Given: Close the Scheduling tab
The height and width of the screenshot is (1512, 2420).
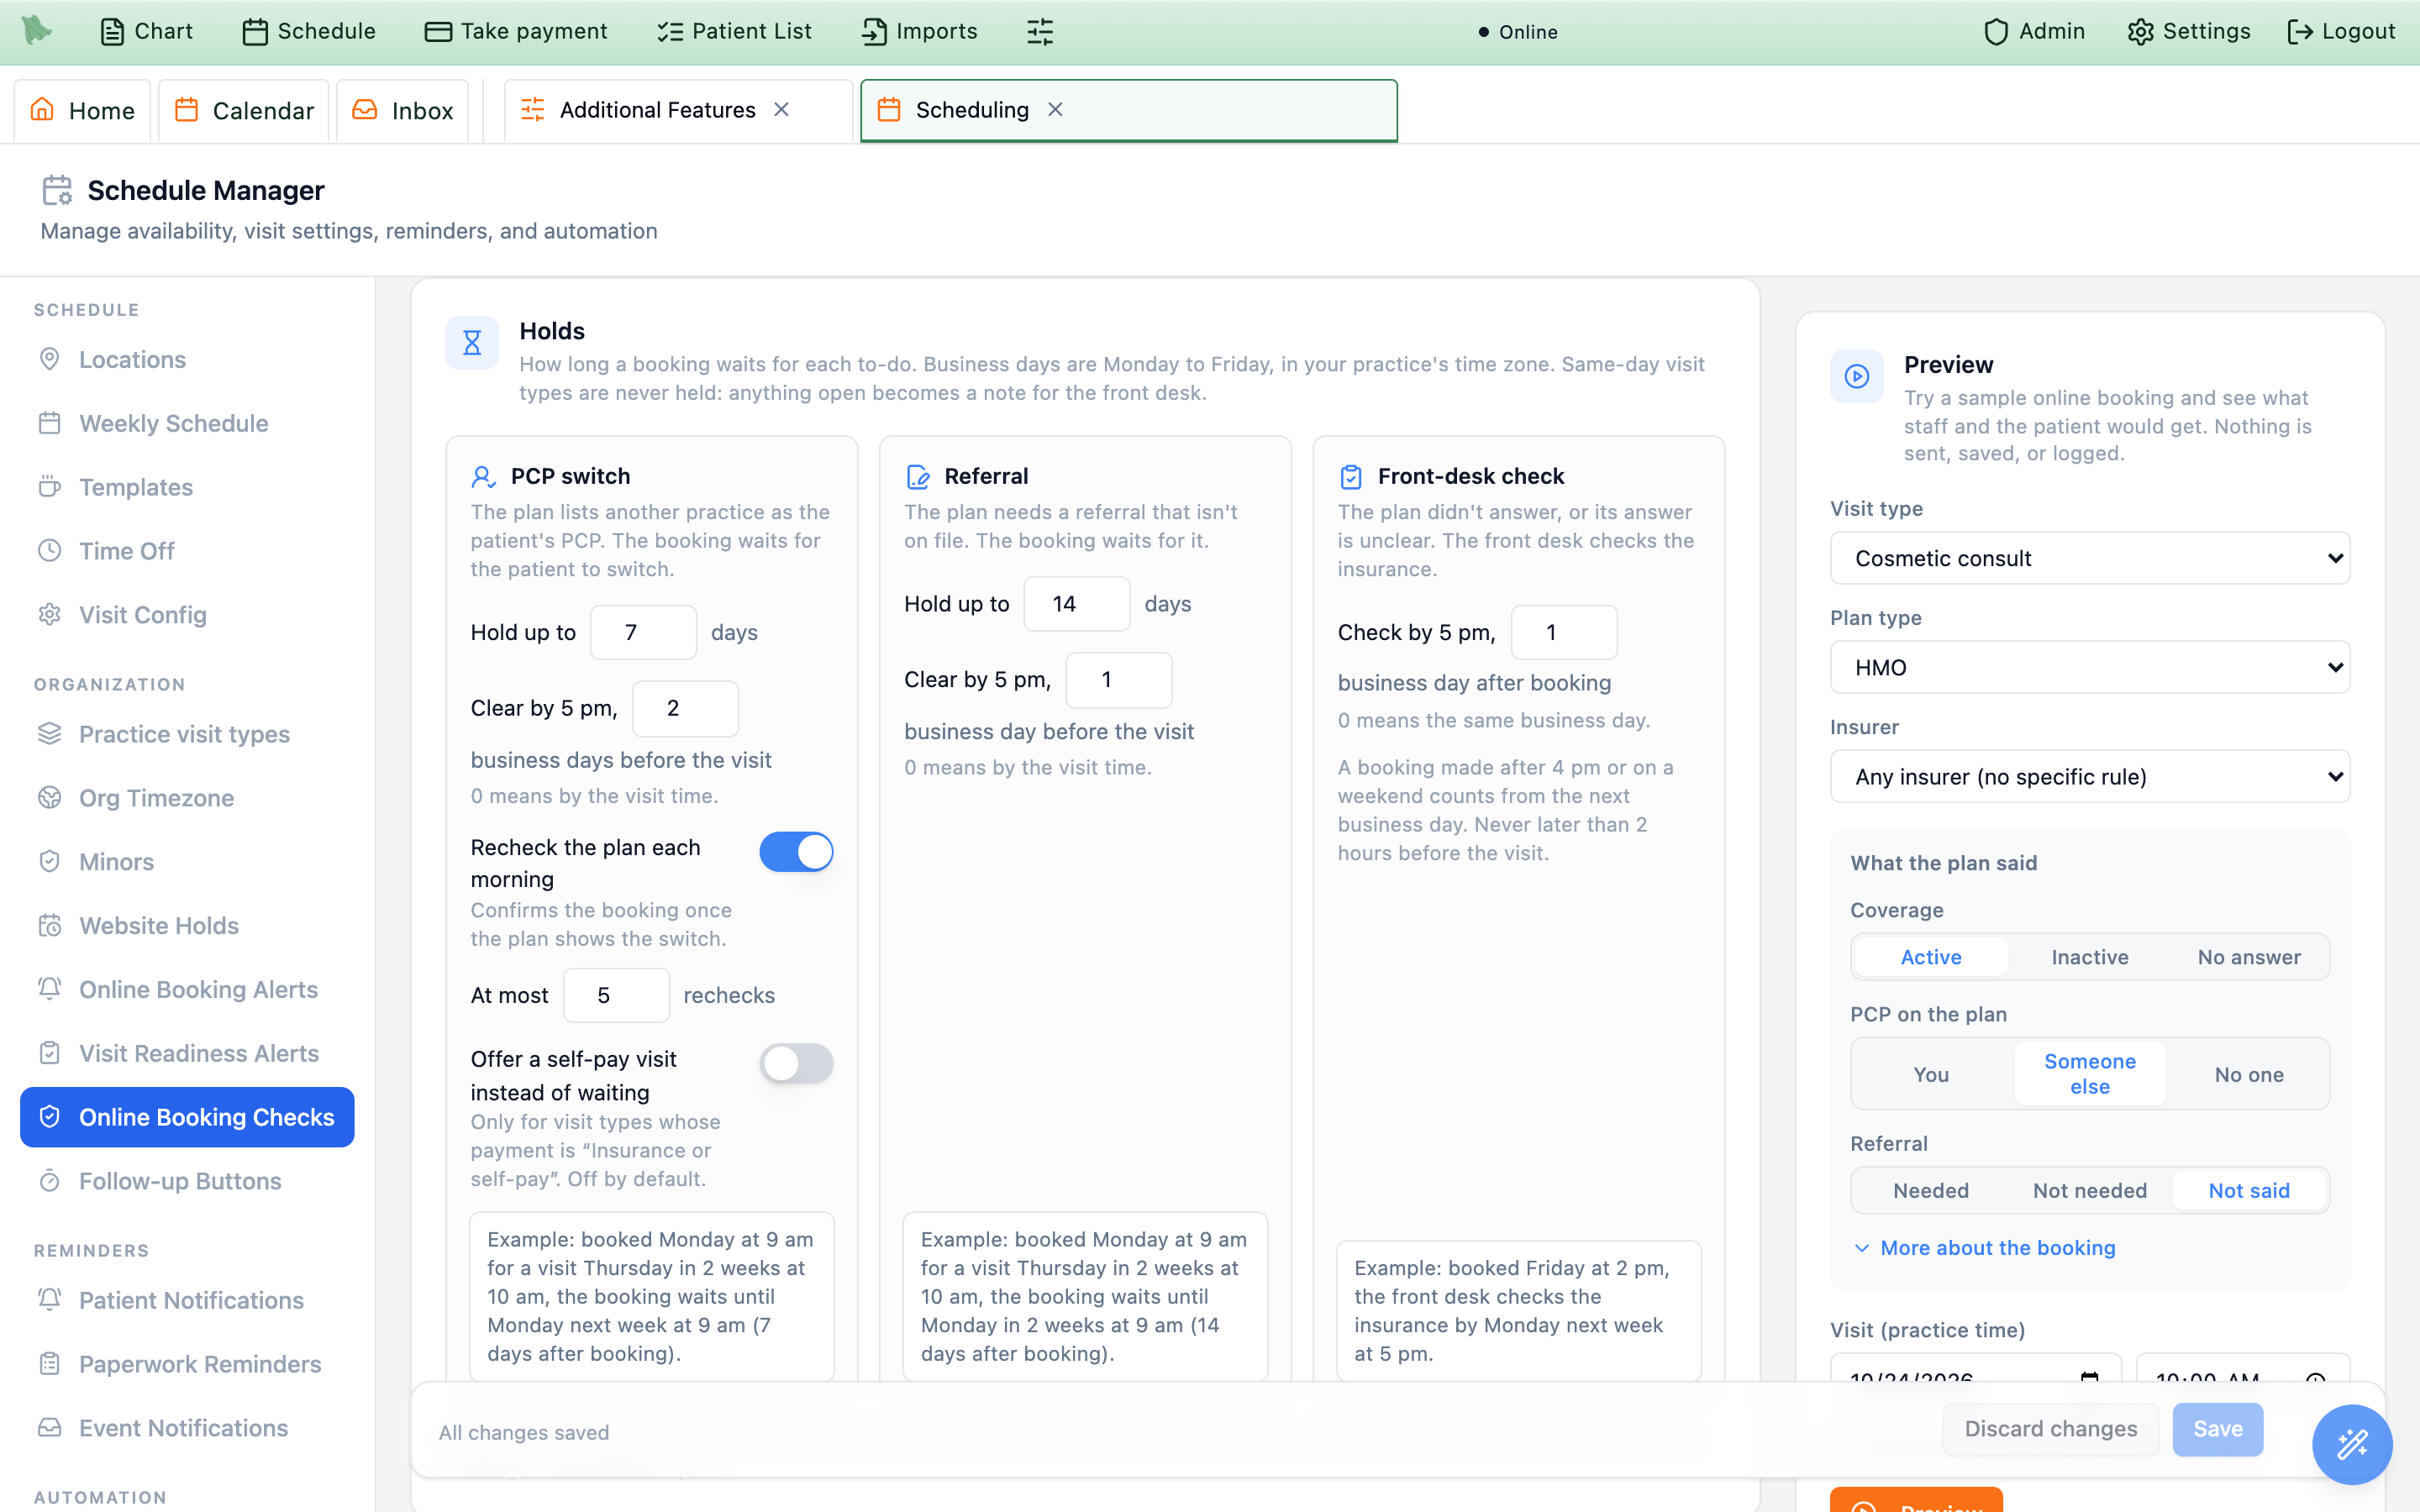Looking at the screenshot, I should tap(1055, 110).
